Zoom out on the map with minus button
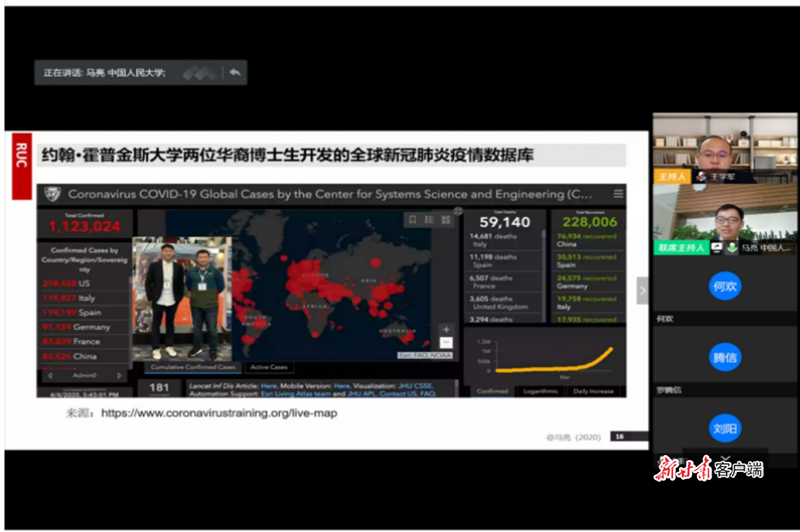The height and width of the screenshot is (532, 800). tap(446, 343)
